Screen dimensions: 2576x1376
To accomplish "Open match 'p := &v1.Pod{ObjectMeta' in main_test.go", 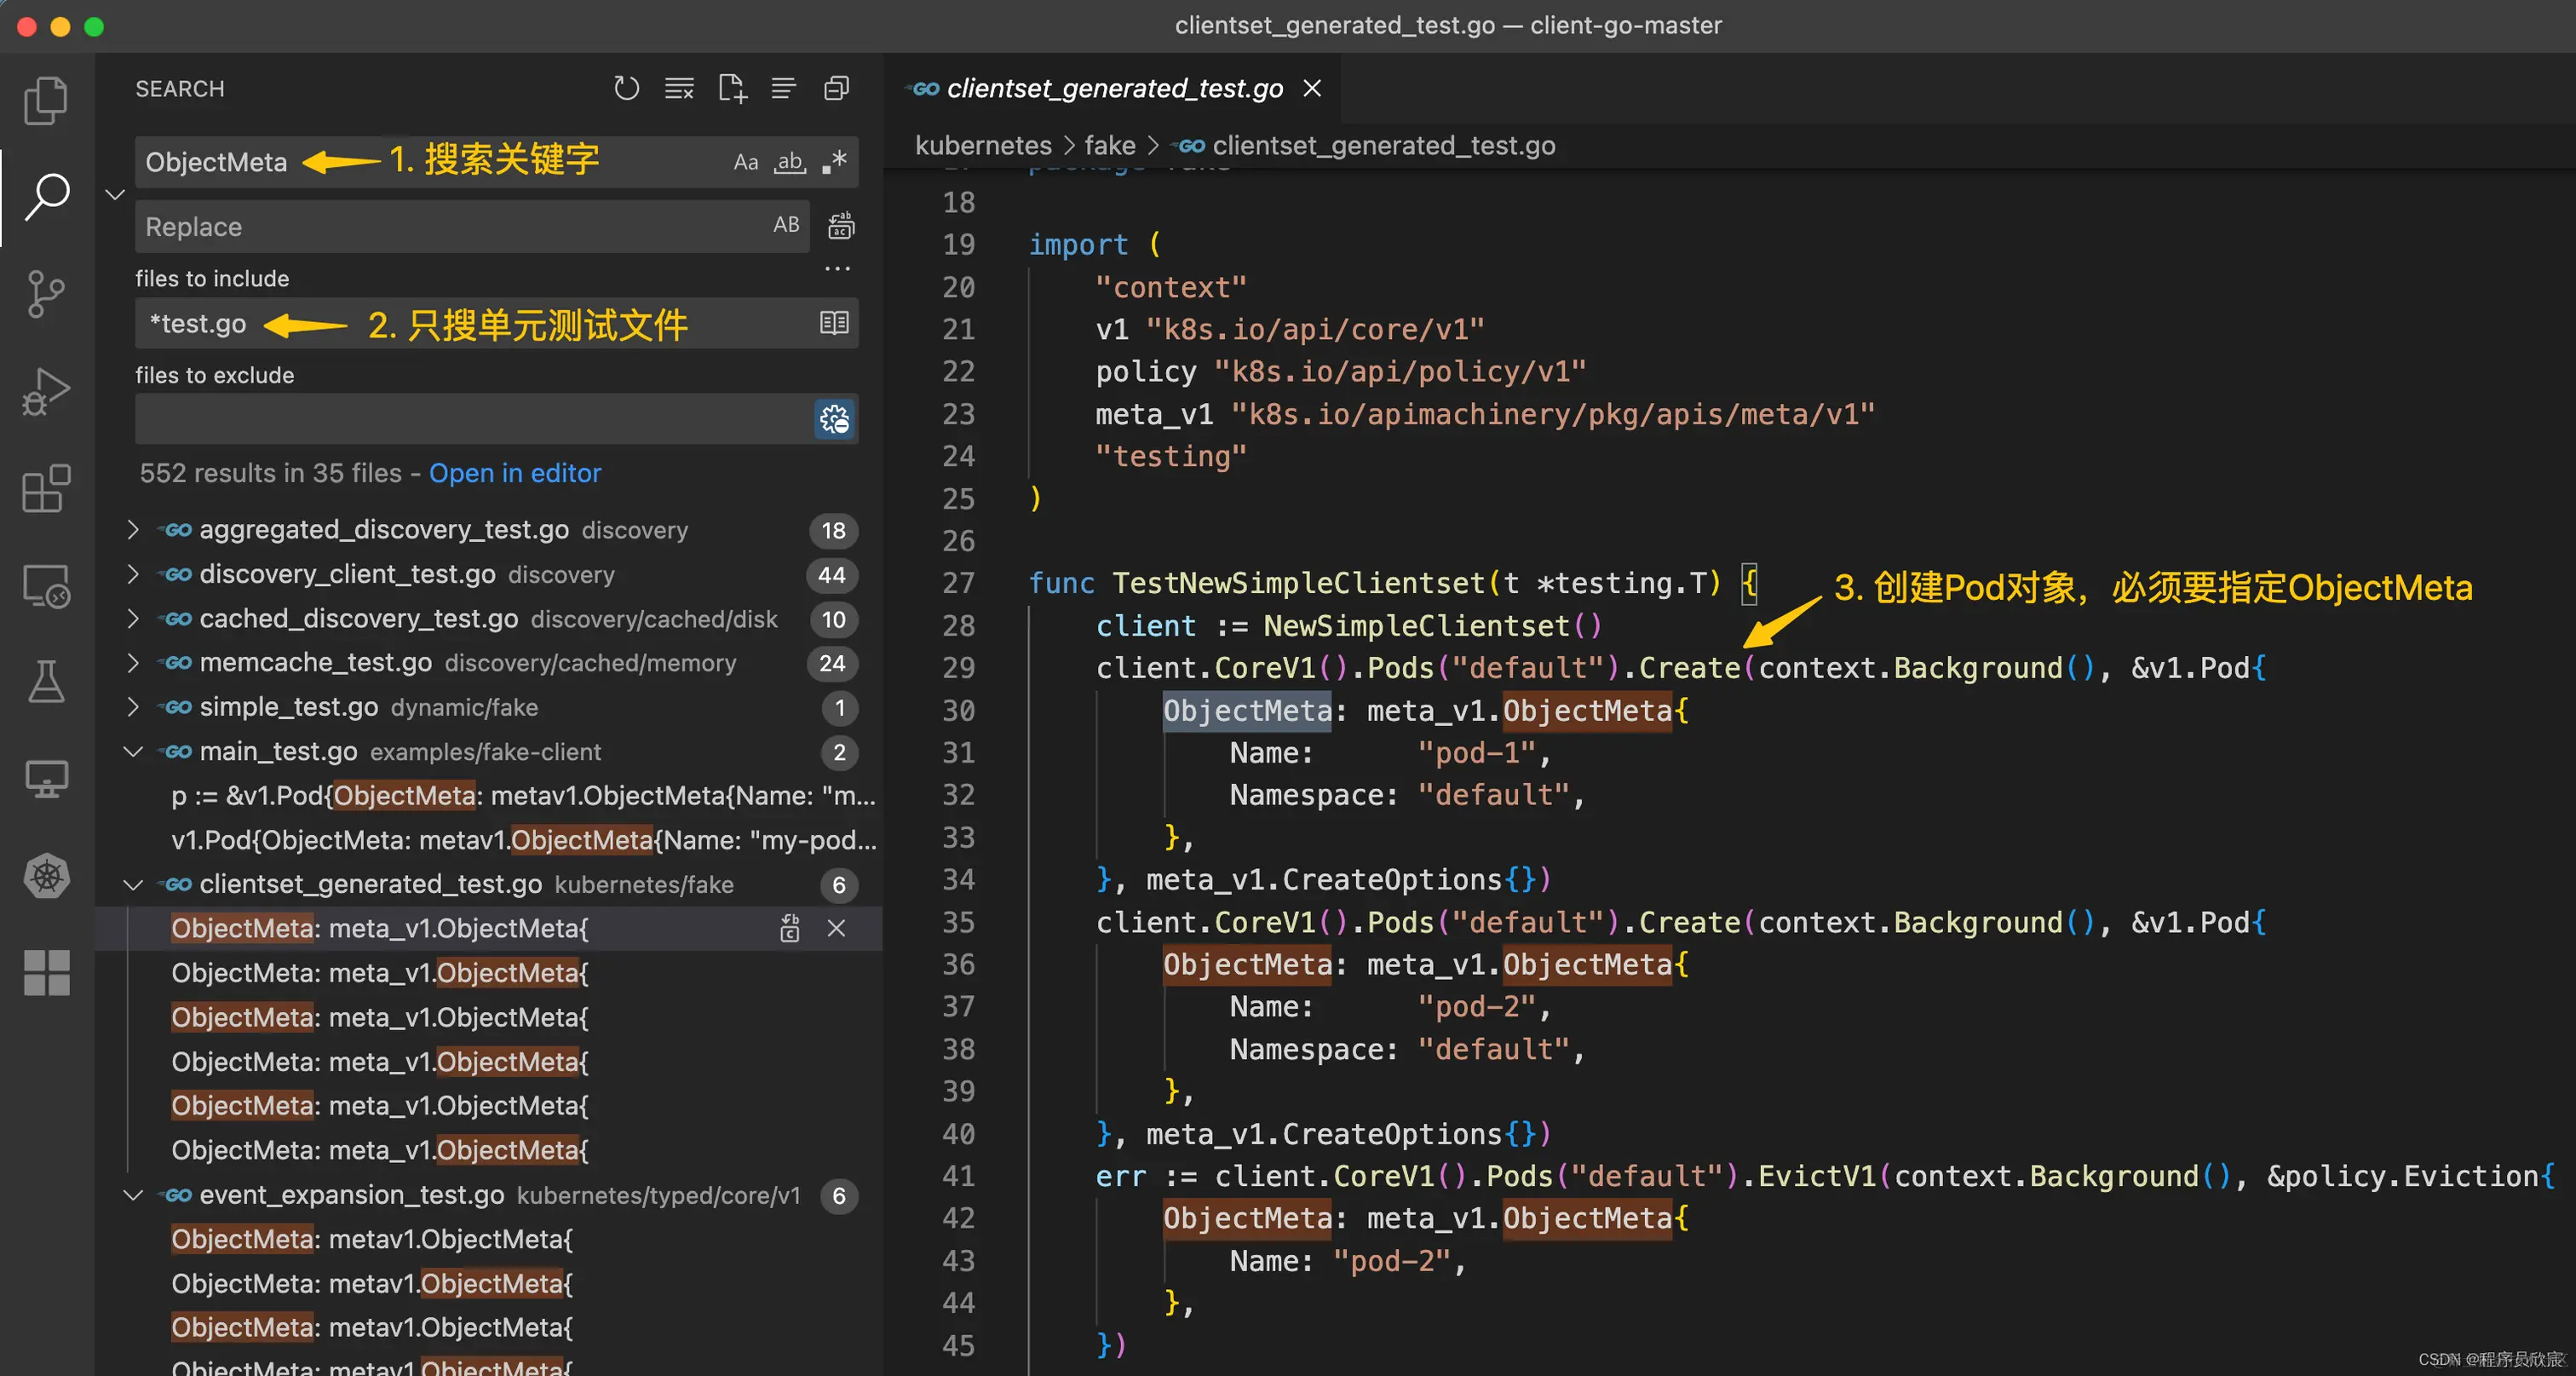I will 522,796.
